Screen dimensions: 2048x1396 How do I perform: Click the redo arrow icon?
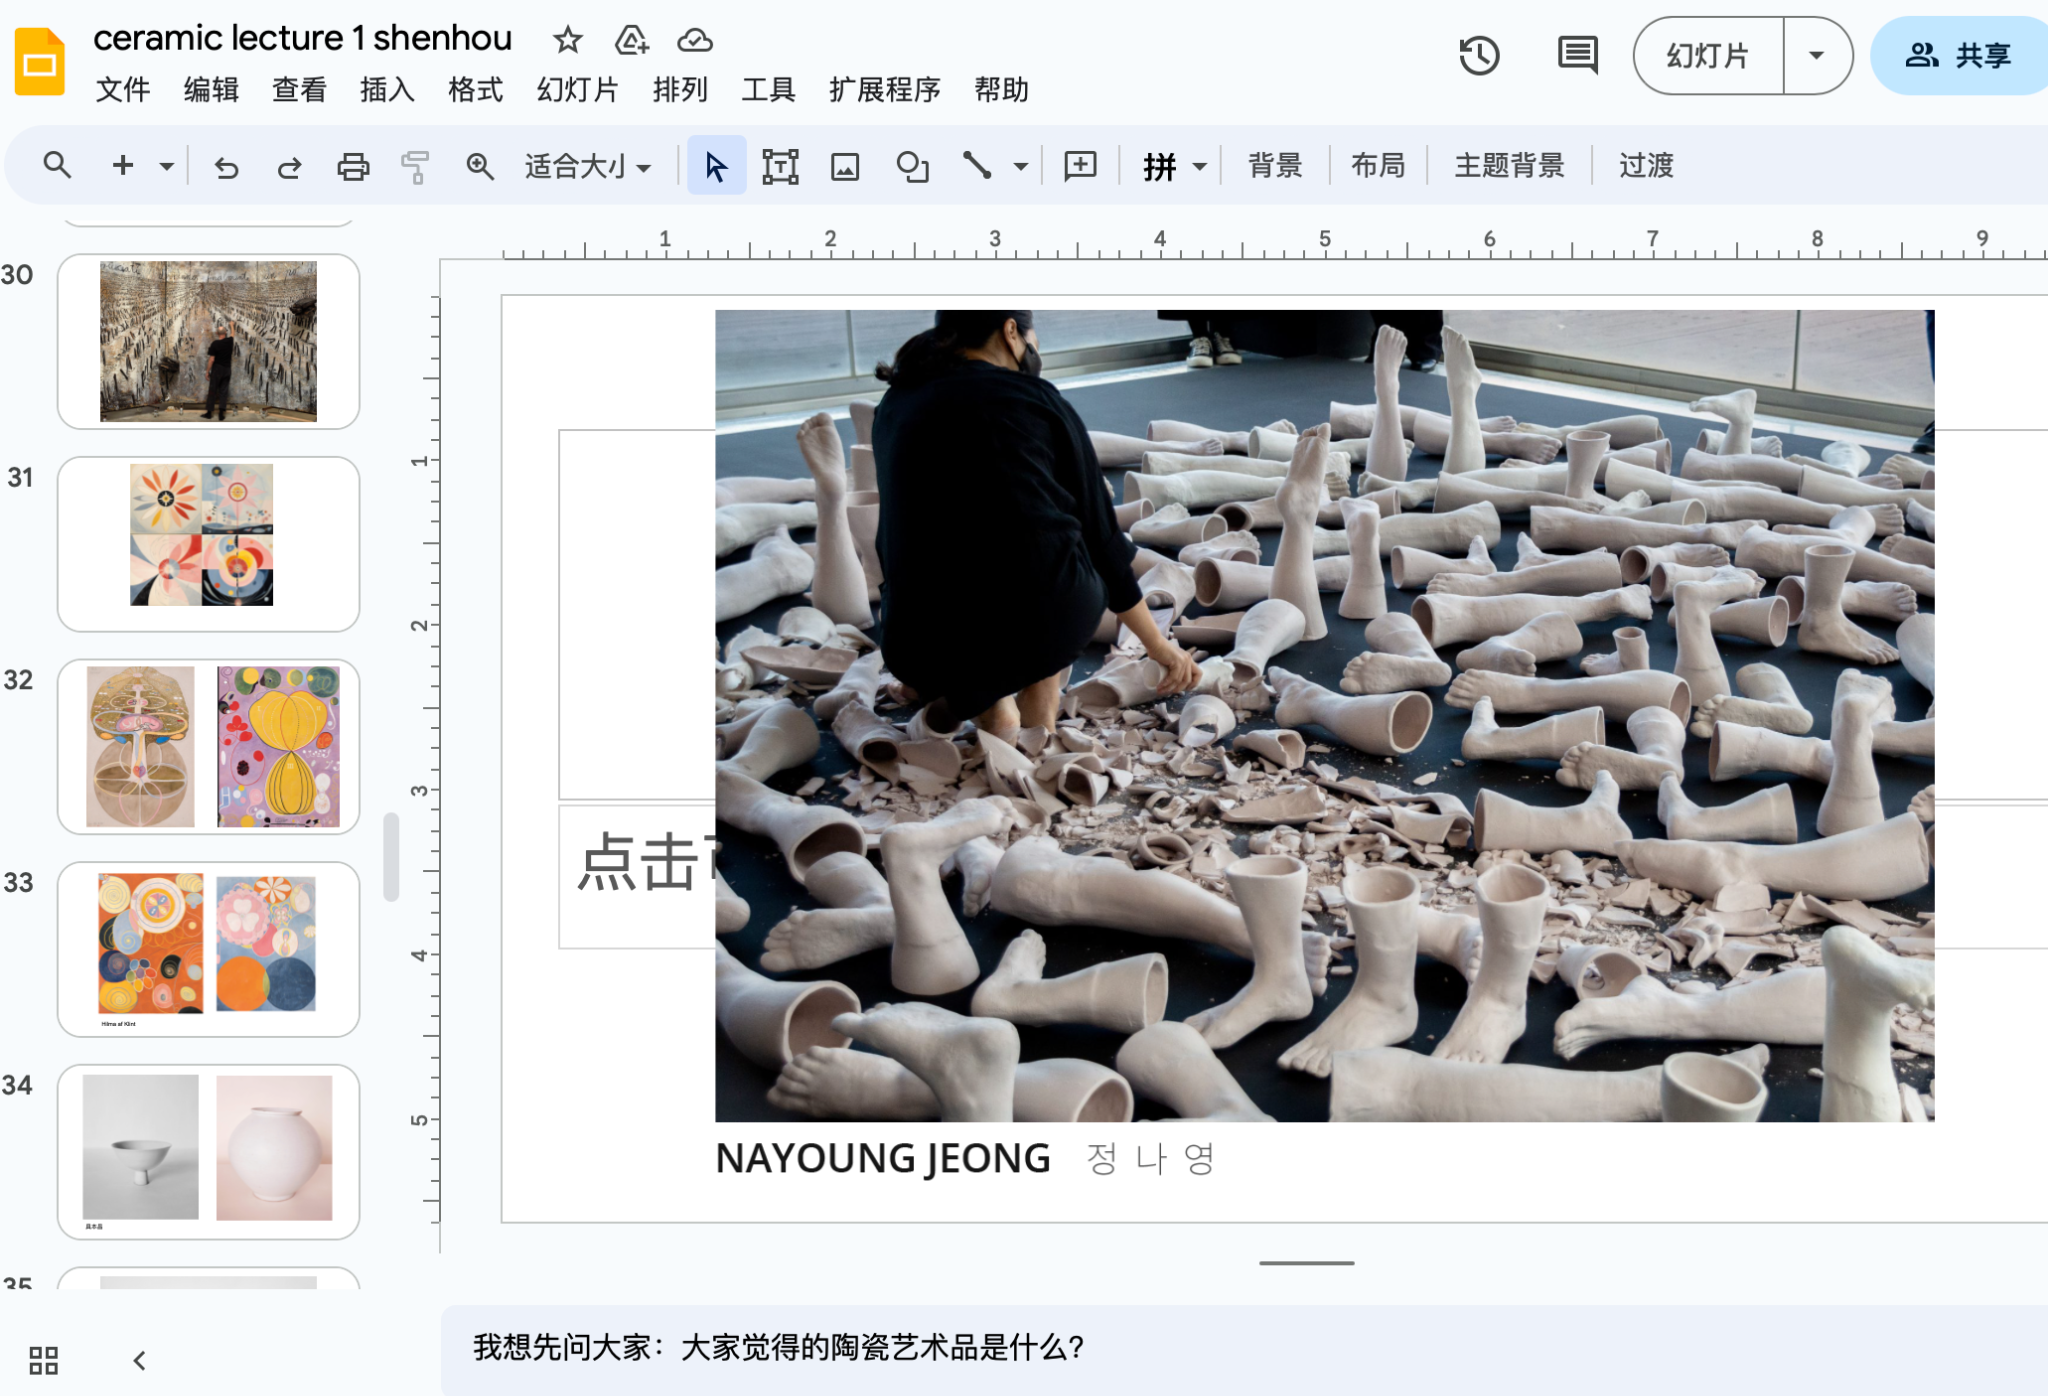289,166
